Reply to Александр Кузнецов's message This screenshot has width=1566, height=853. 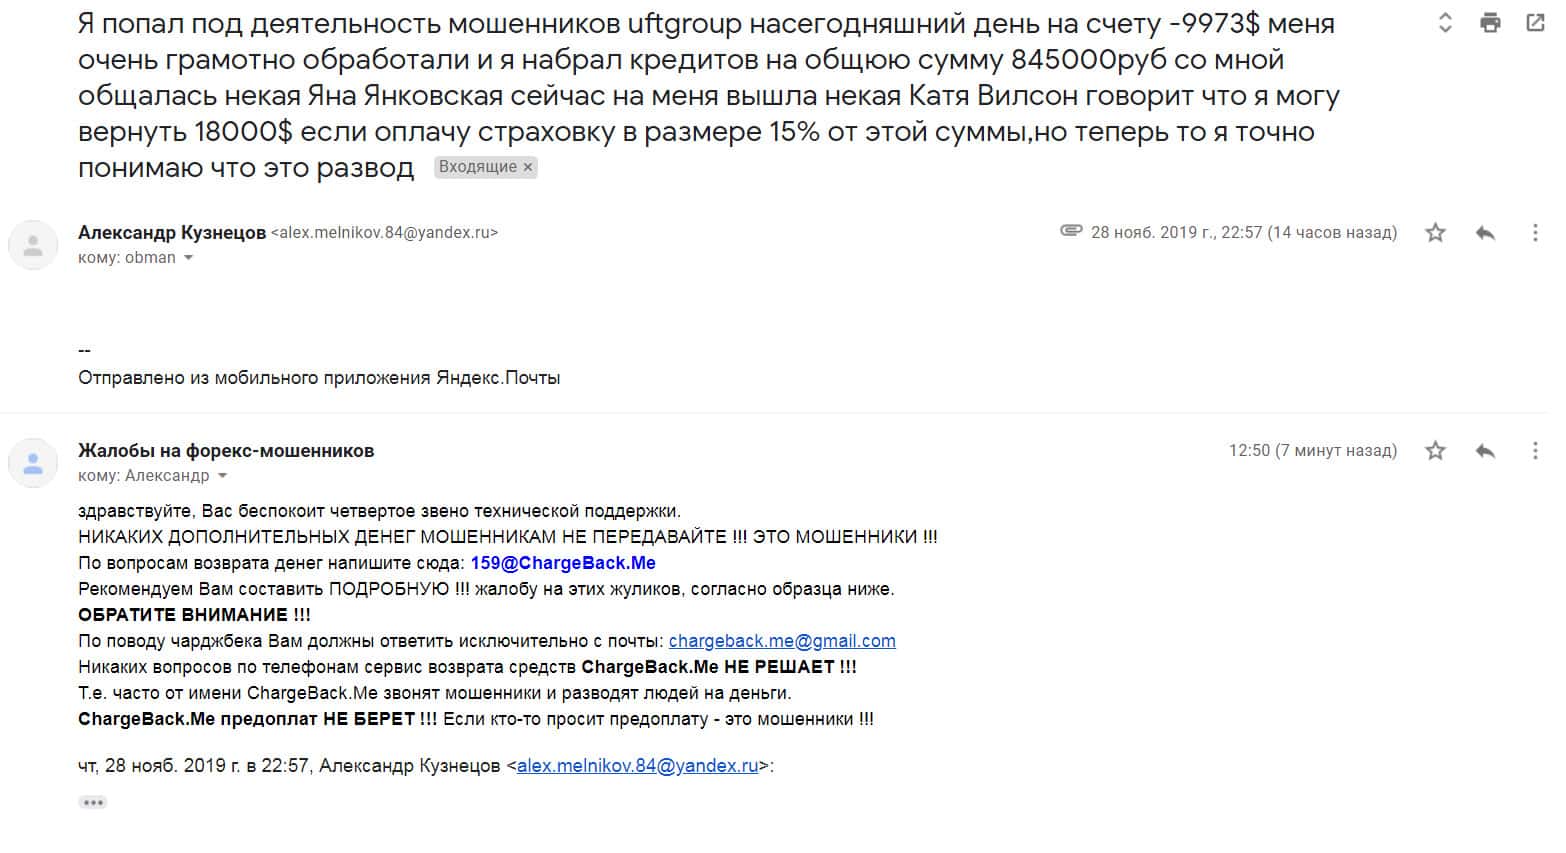pos(1485,233)
